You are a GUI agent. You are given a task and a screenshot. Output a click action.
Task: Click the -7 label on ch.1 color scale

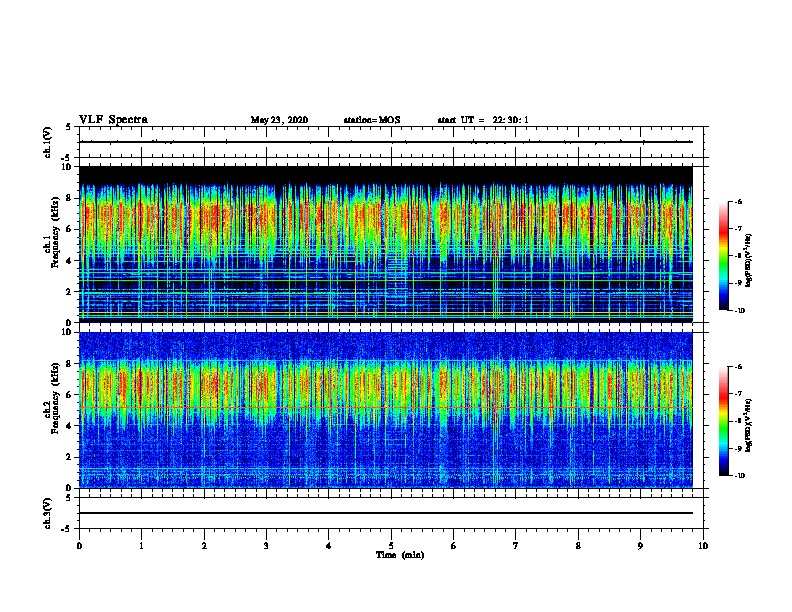tap(738, 229)
